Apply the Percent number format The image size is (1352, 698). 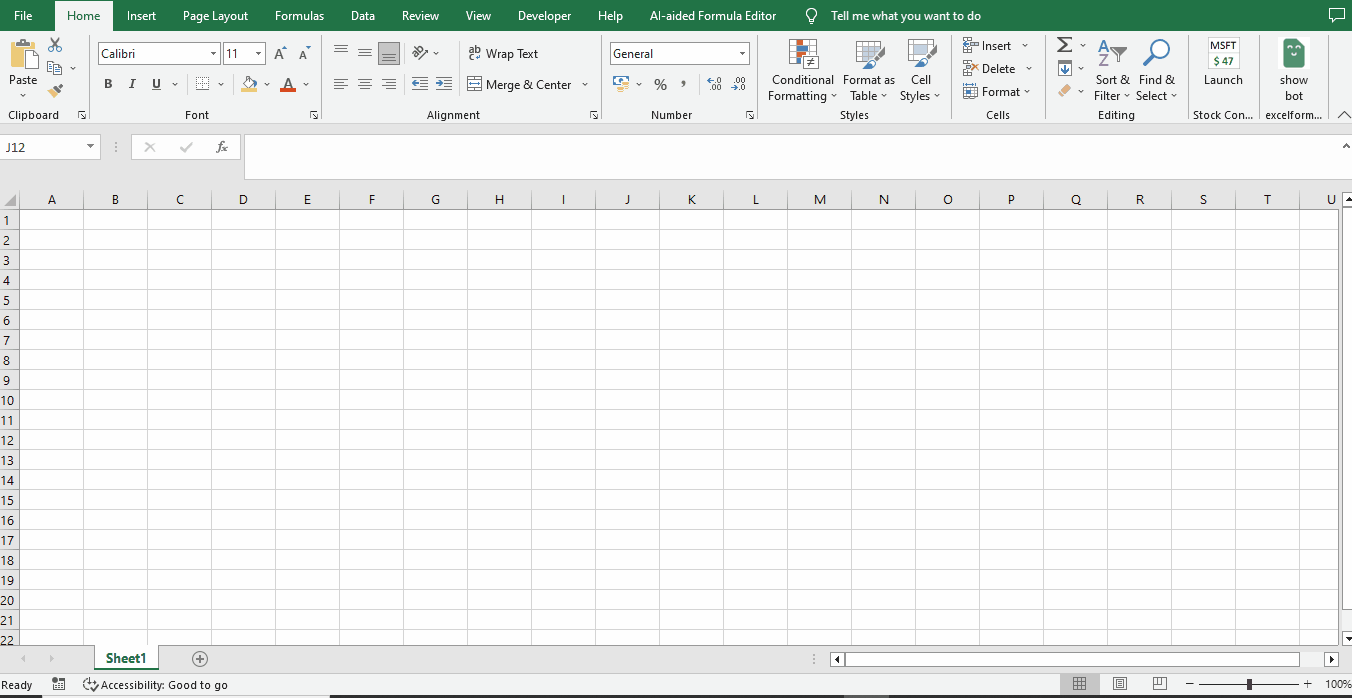660,84
